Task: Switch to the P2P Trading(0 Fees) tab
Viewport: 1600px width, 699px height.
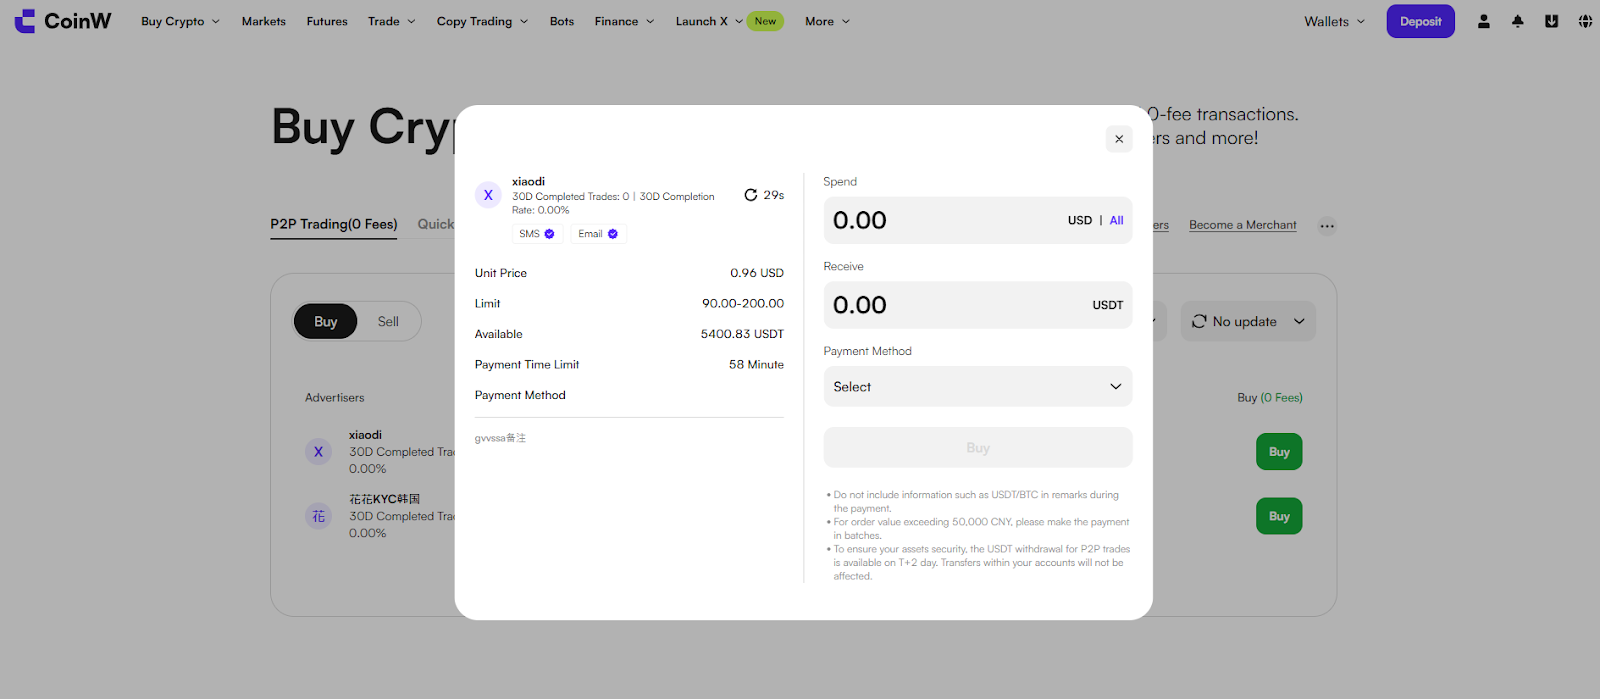Action: (x=334, y=224)
